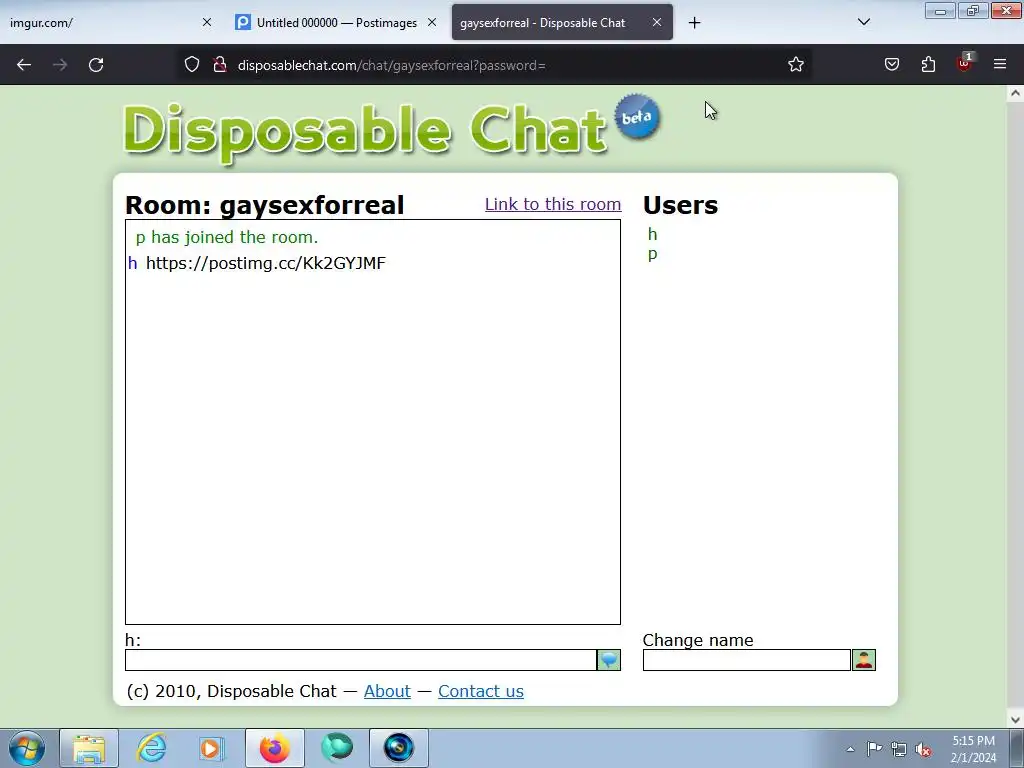This screenshot has width=1024, height=768.
Task: Focus the chat message input field
Action: tap(360, 660)
